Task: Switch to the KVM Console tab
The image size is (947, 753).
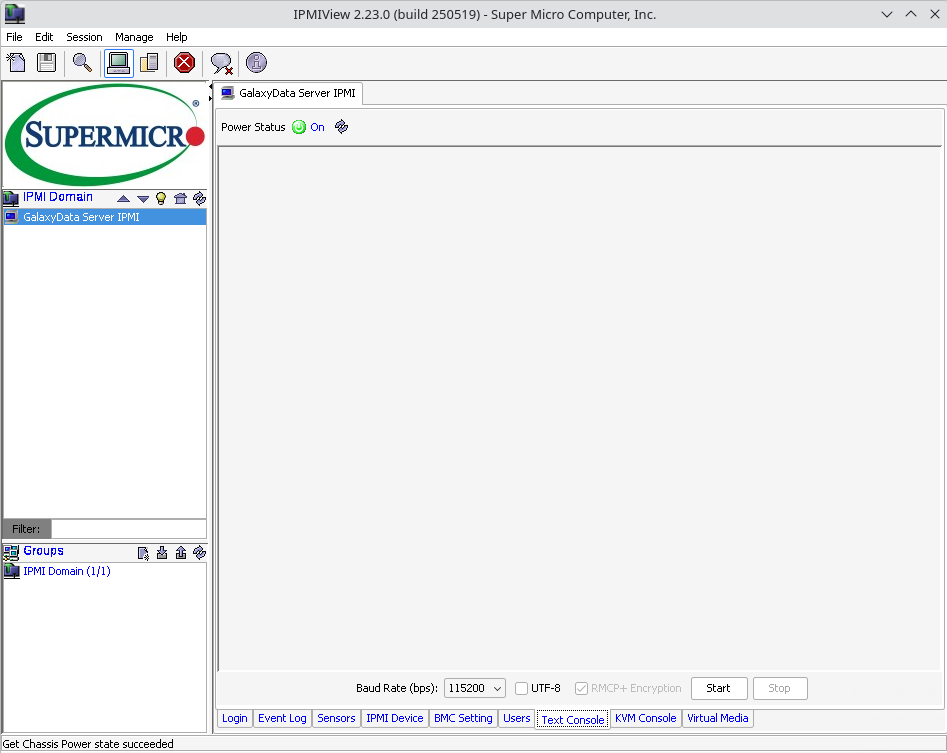Action: pyautogui.click(x=646, y=718)
